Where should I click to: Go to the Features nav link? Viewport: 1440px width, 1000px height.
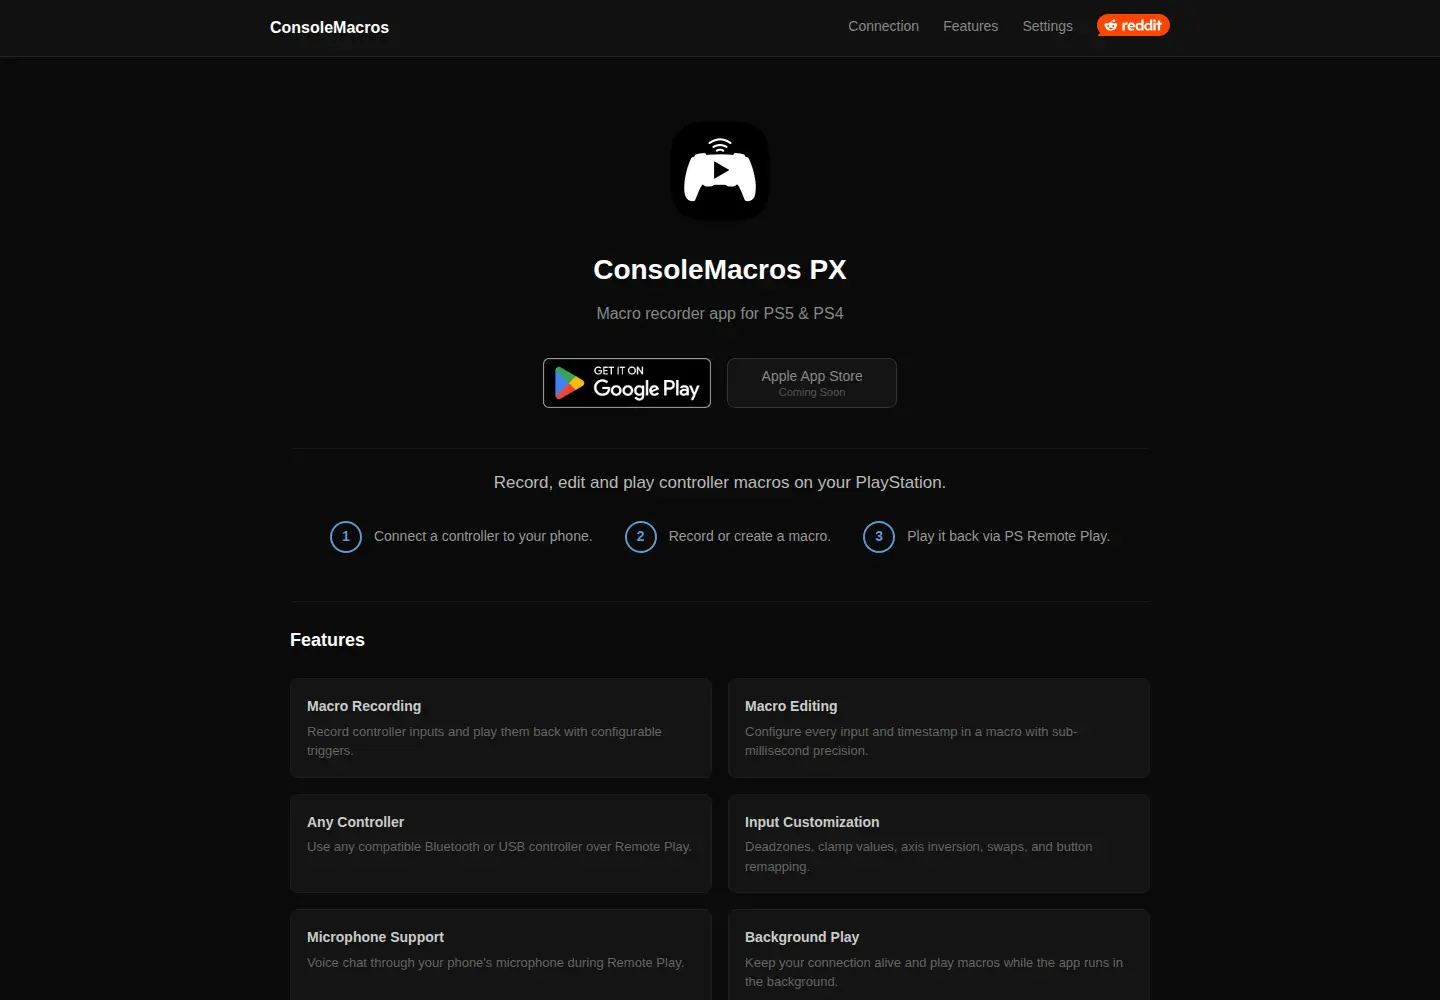(x=970, y=26)
